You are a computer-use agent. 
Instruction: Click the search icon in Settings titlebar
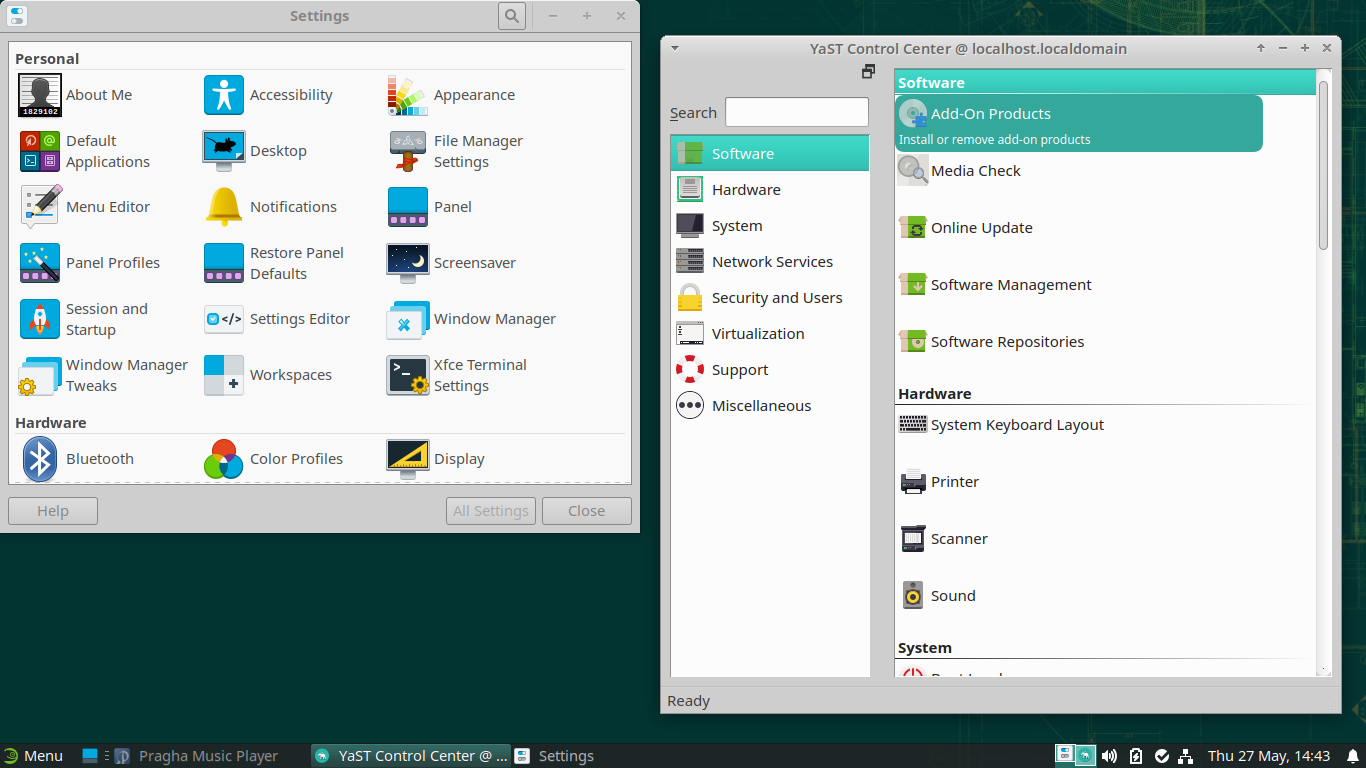(512, 16)
